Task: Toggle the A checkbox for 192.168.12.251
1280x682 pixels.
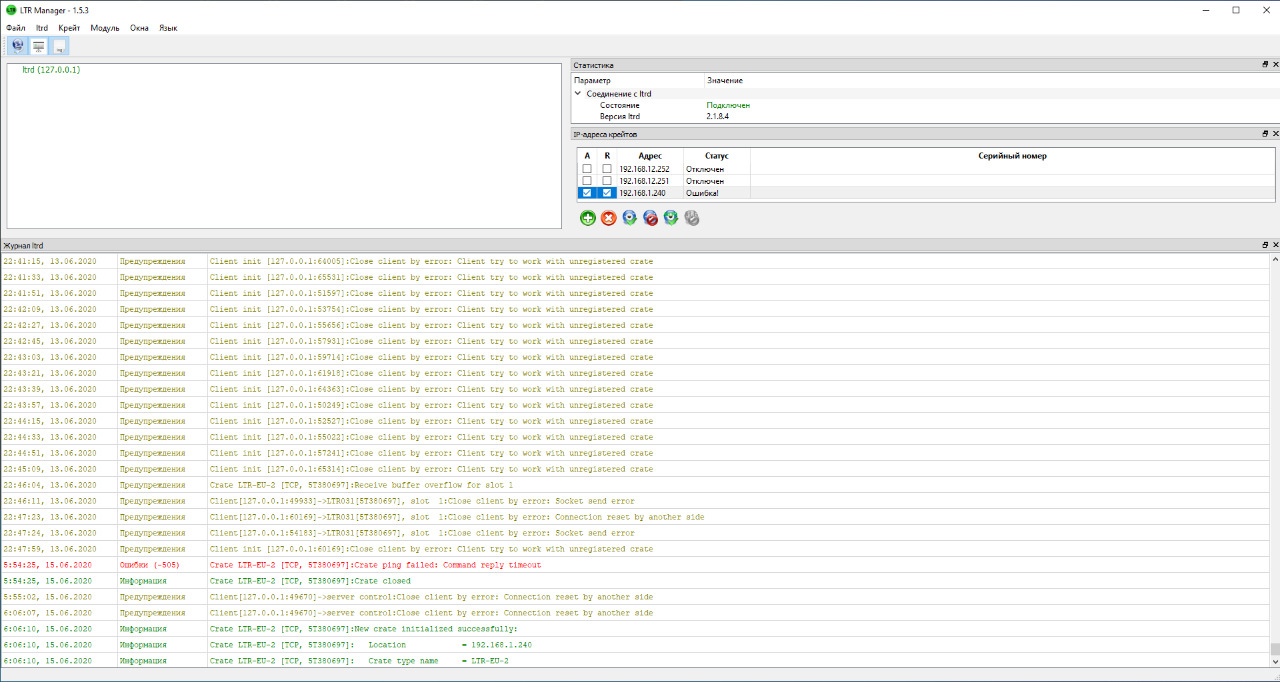Action: tap(587, 181)
